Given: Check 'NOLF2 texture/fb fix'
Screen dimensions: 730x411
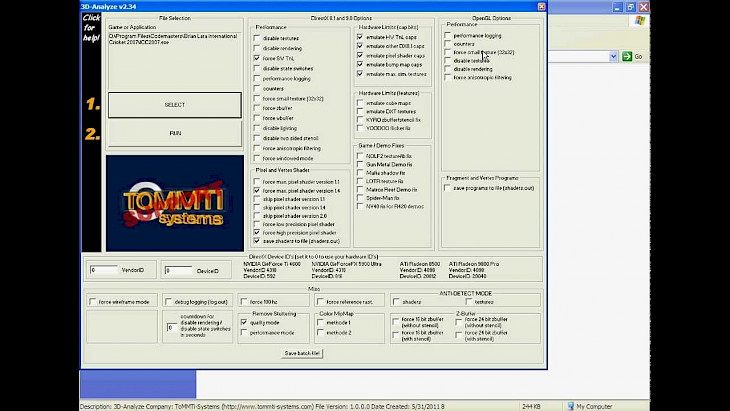Looking at the screenshot, I should (360, 156).
